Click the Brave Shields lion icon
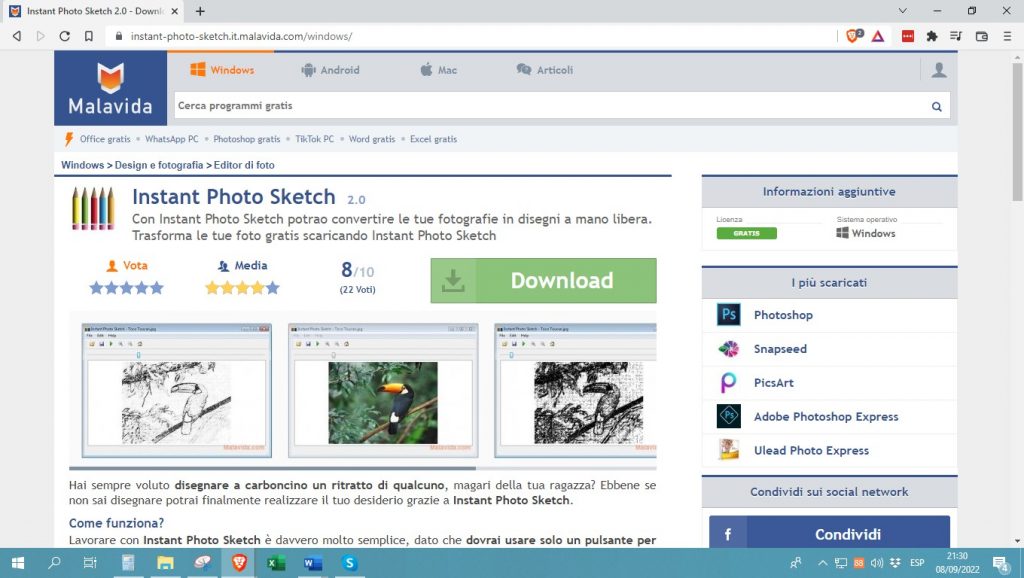Viewport: 1024px width, 578px height. (853, 36)
